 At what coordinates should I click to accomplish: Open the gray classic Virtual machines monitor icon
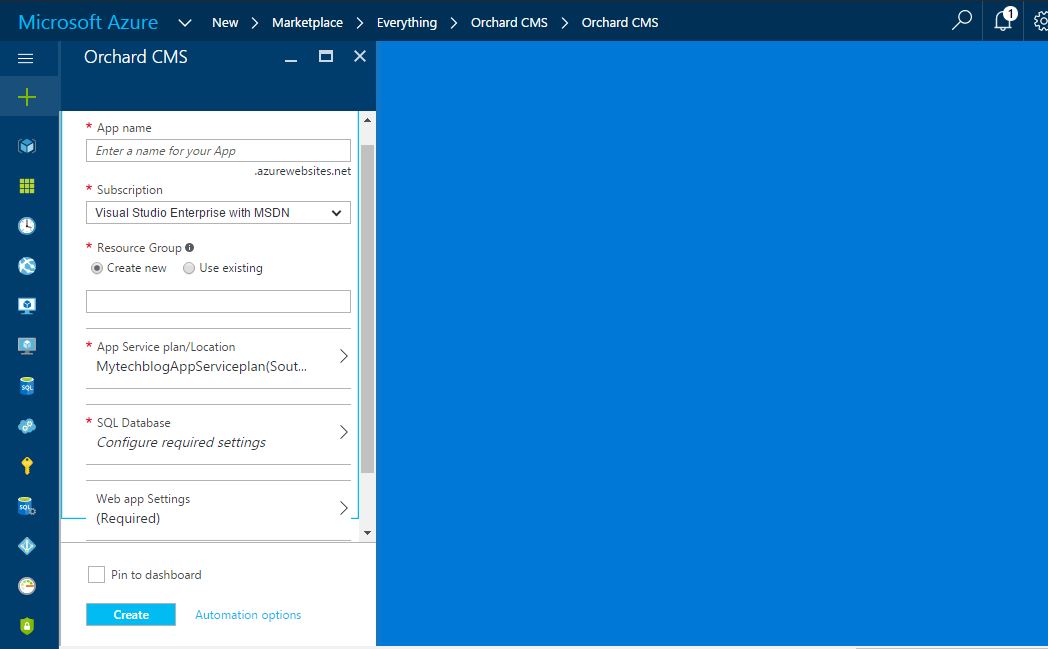tap(27, 346)
